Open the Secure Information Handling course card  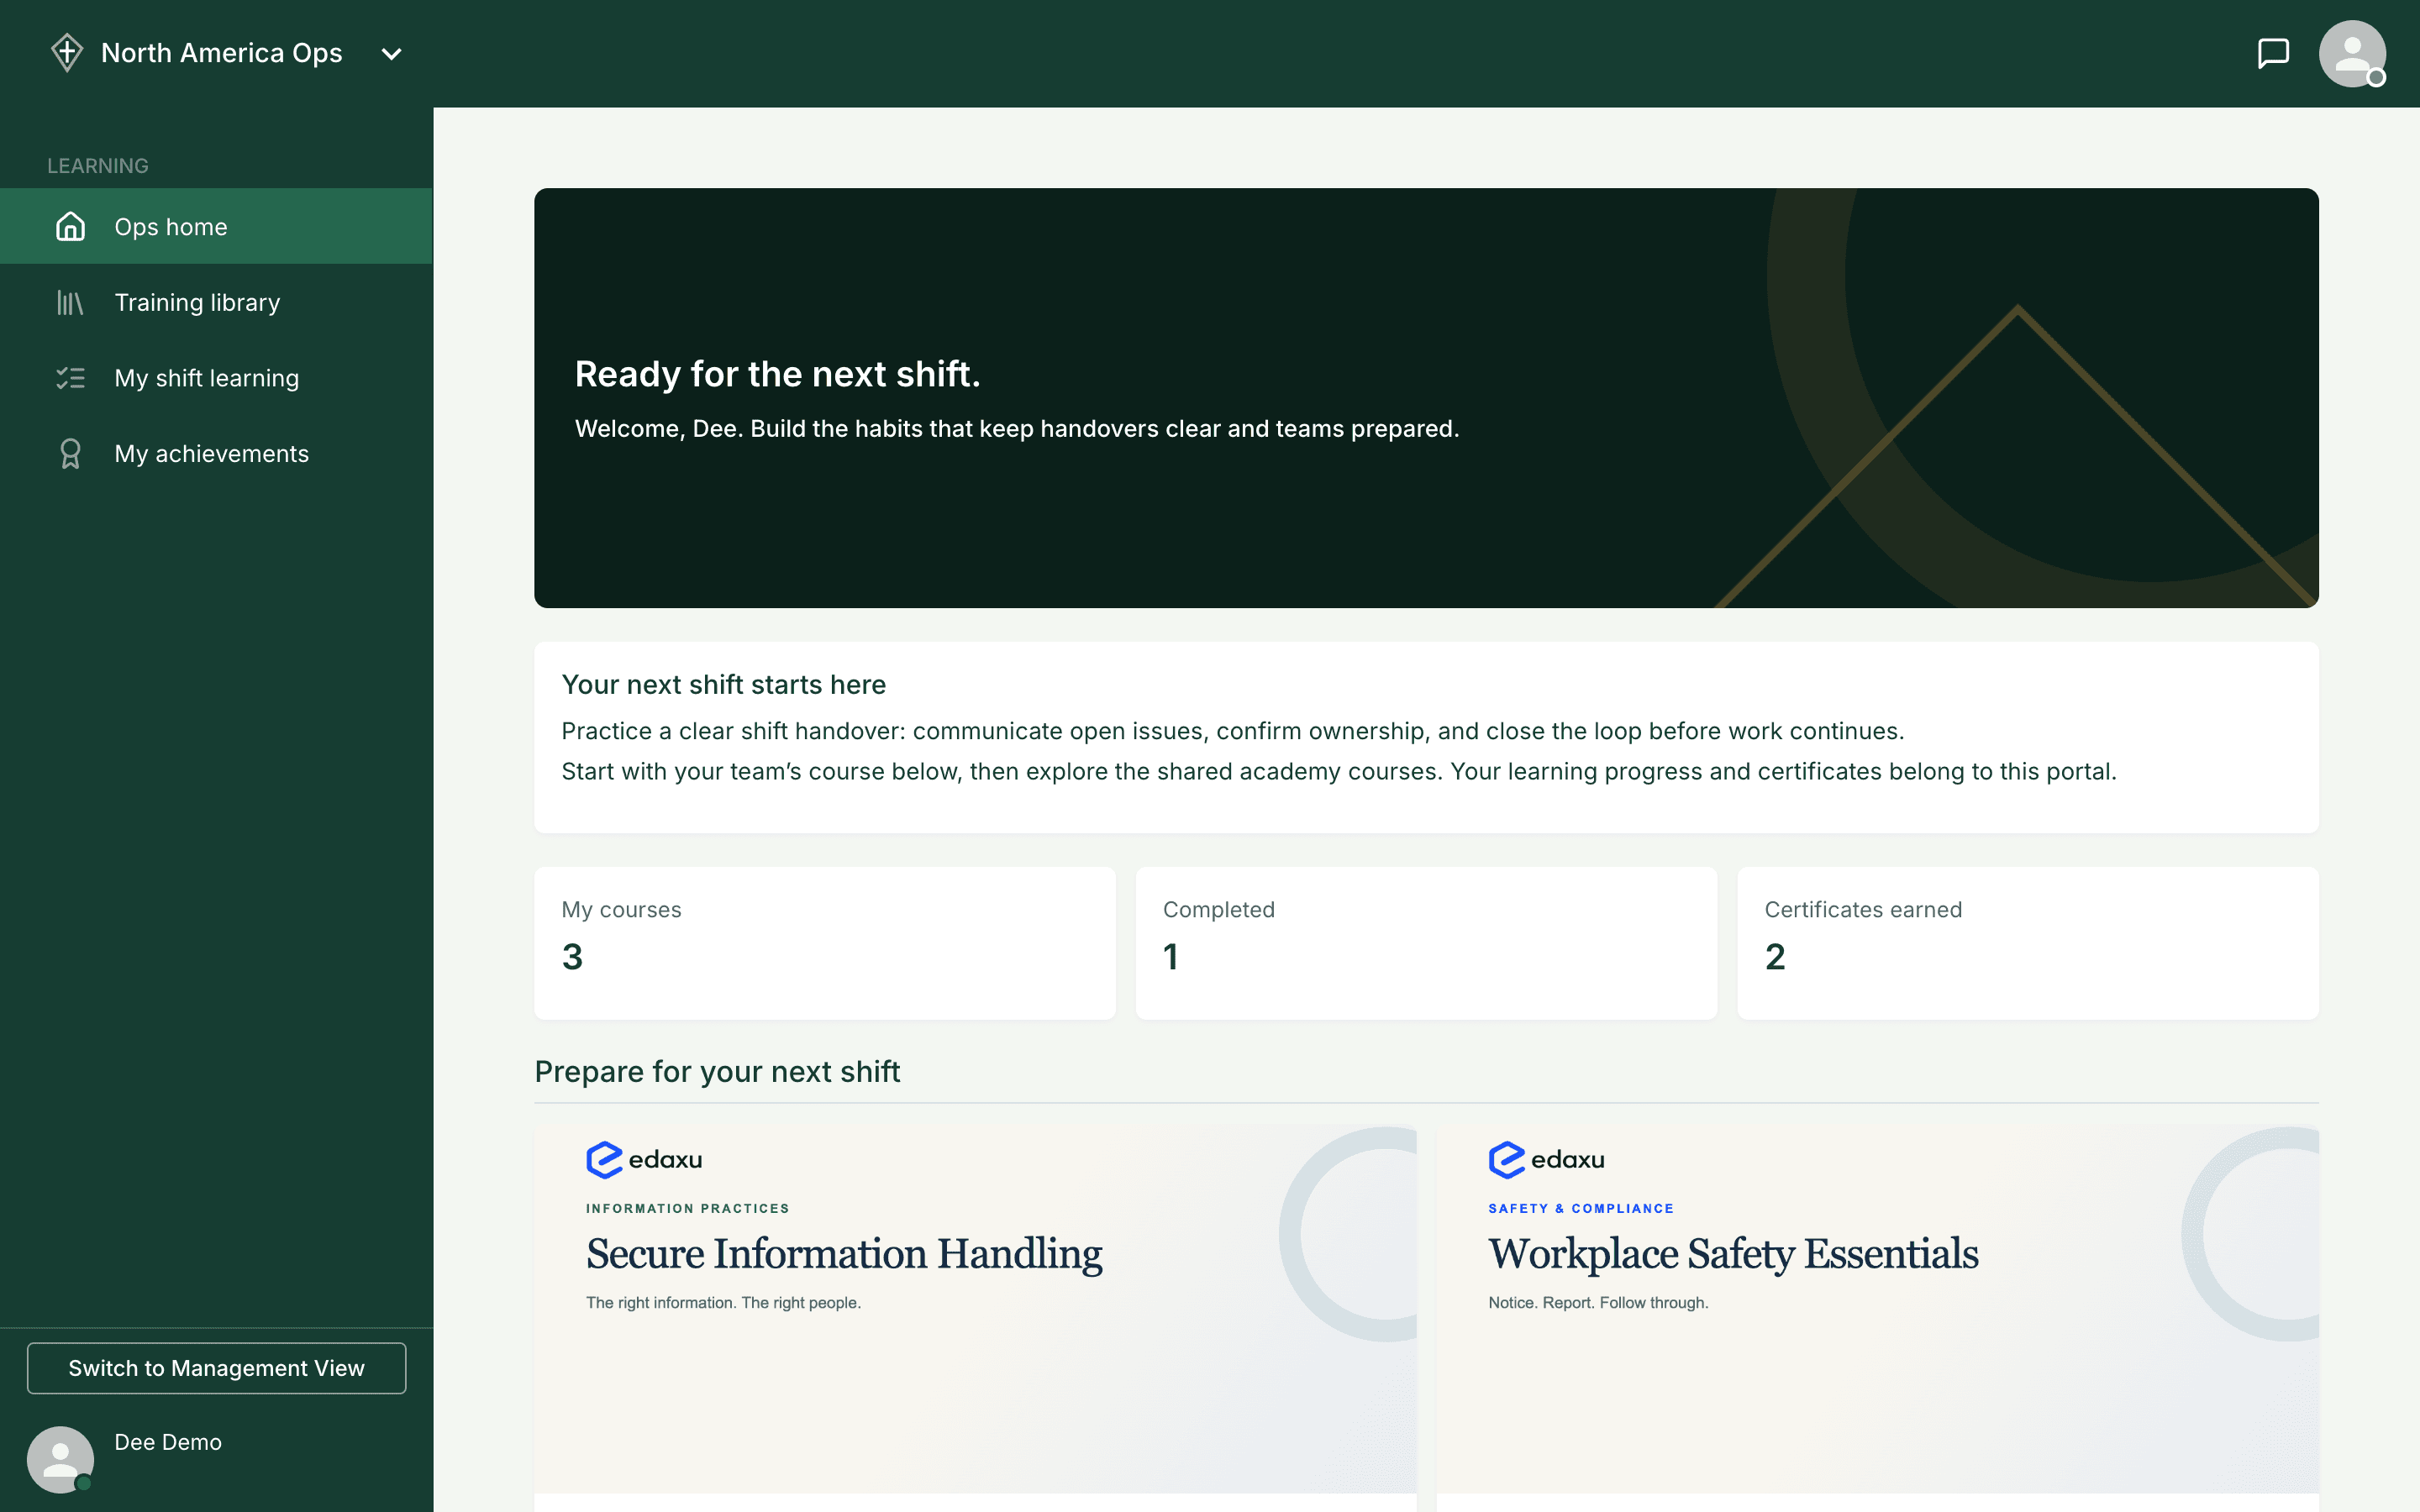(x=975, y=1318)
